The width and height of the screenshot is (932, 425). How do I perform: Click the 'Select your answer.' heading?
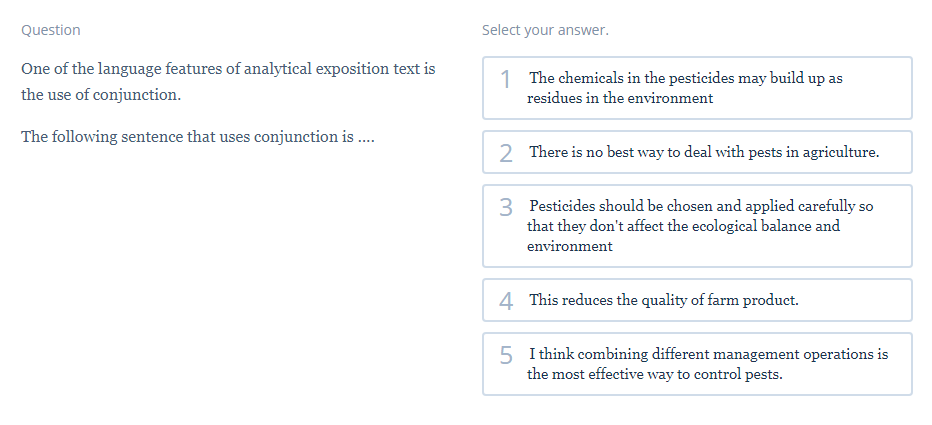pos(545,30)
